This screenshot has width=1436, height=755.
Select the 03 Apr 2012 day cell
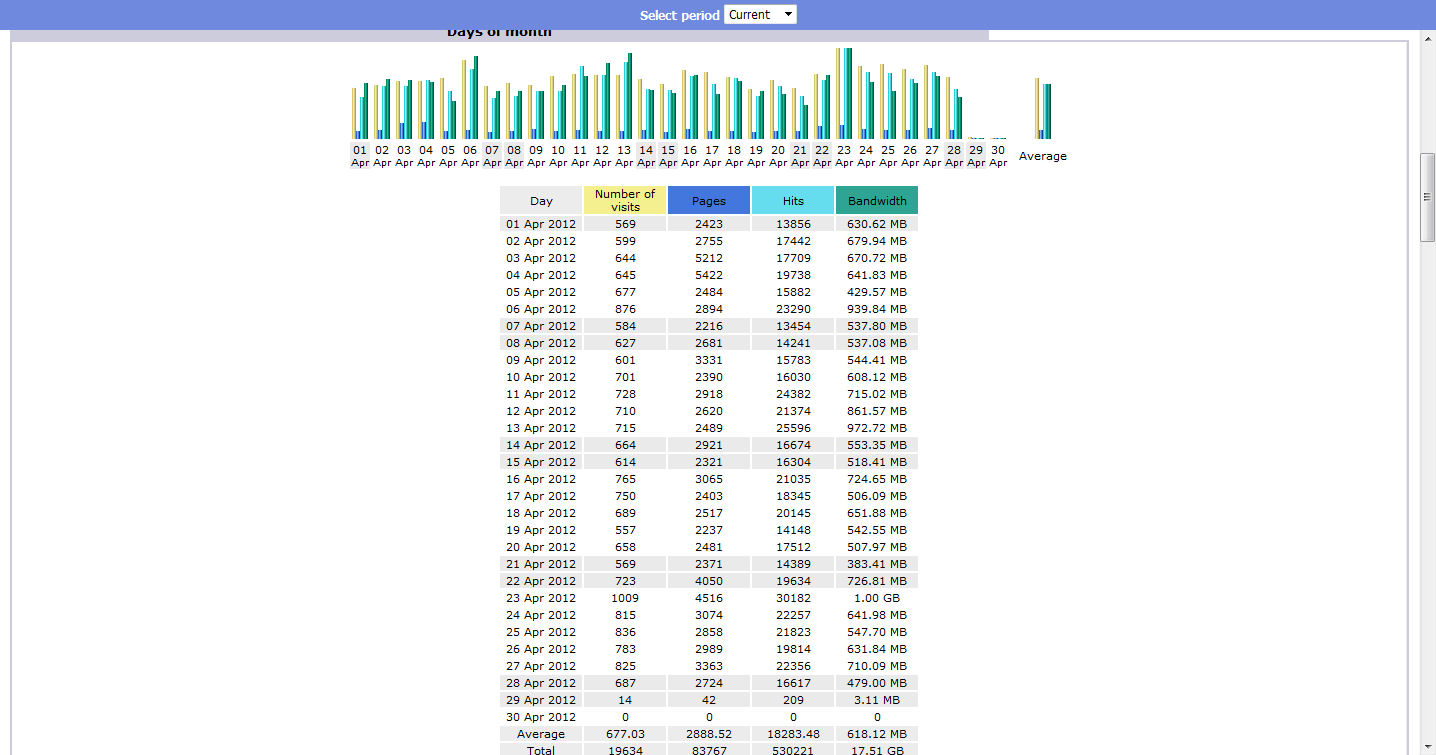[541, 258]
